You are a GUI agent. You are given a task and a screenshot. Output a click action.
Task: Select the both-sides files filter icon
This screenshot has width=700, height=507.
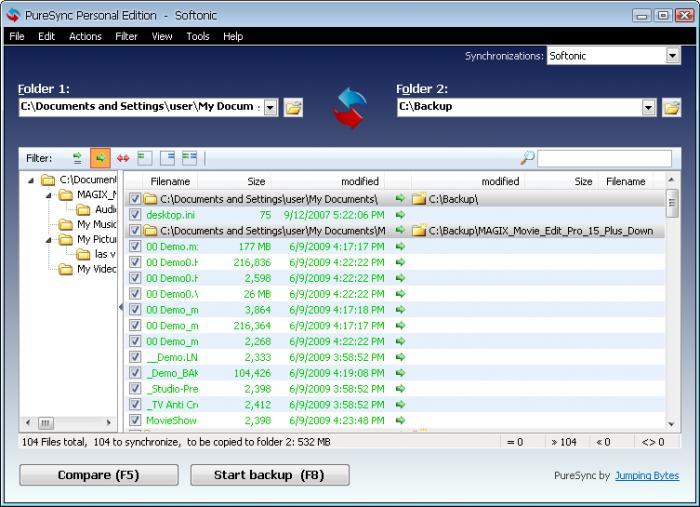(x=189, y=158)
